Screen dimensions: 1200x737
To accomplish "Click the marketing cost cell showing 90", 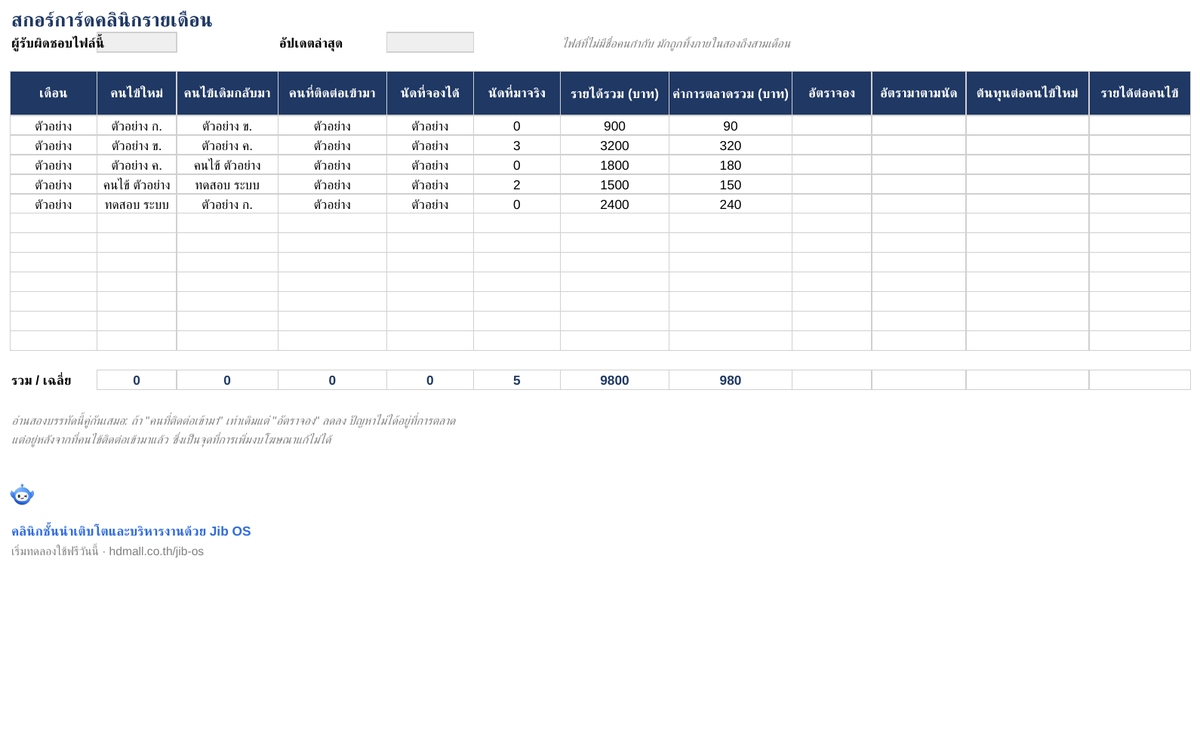I will (731, 126).
